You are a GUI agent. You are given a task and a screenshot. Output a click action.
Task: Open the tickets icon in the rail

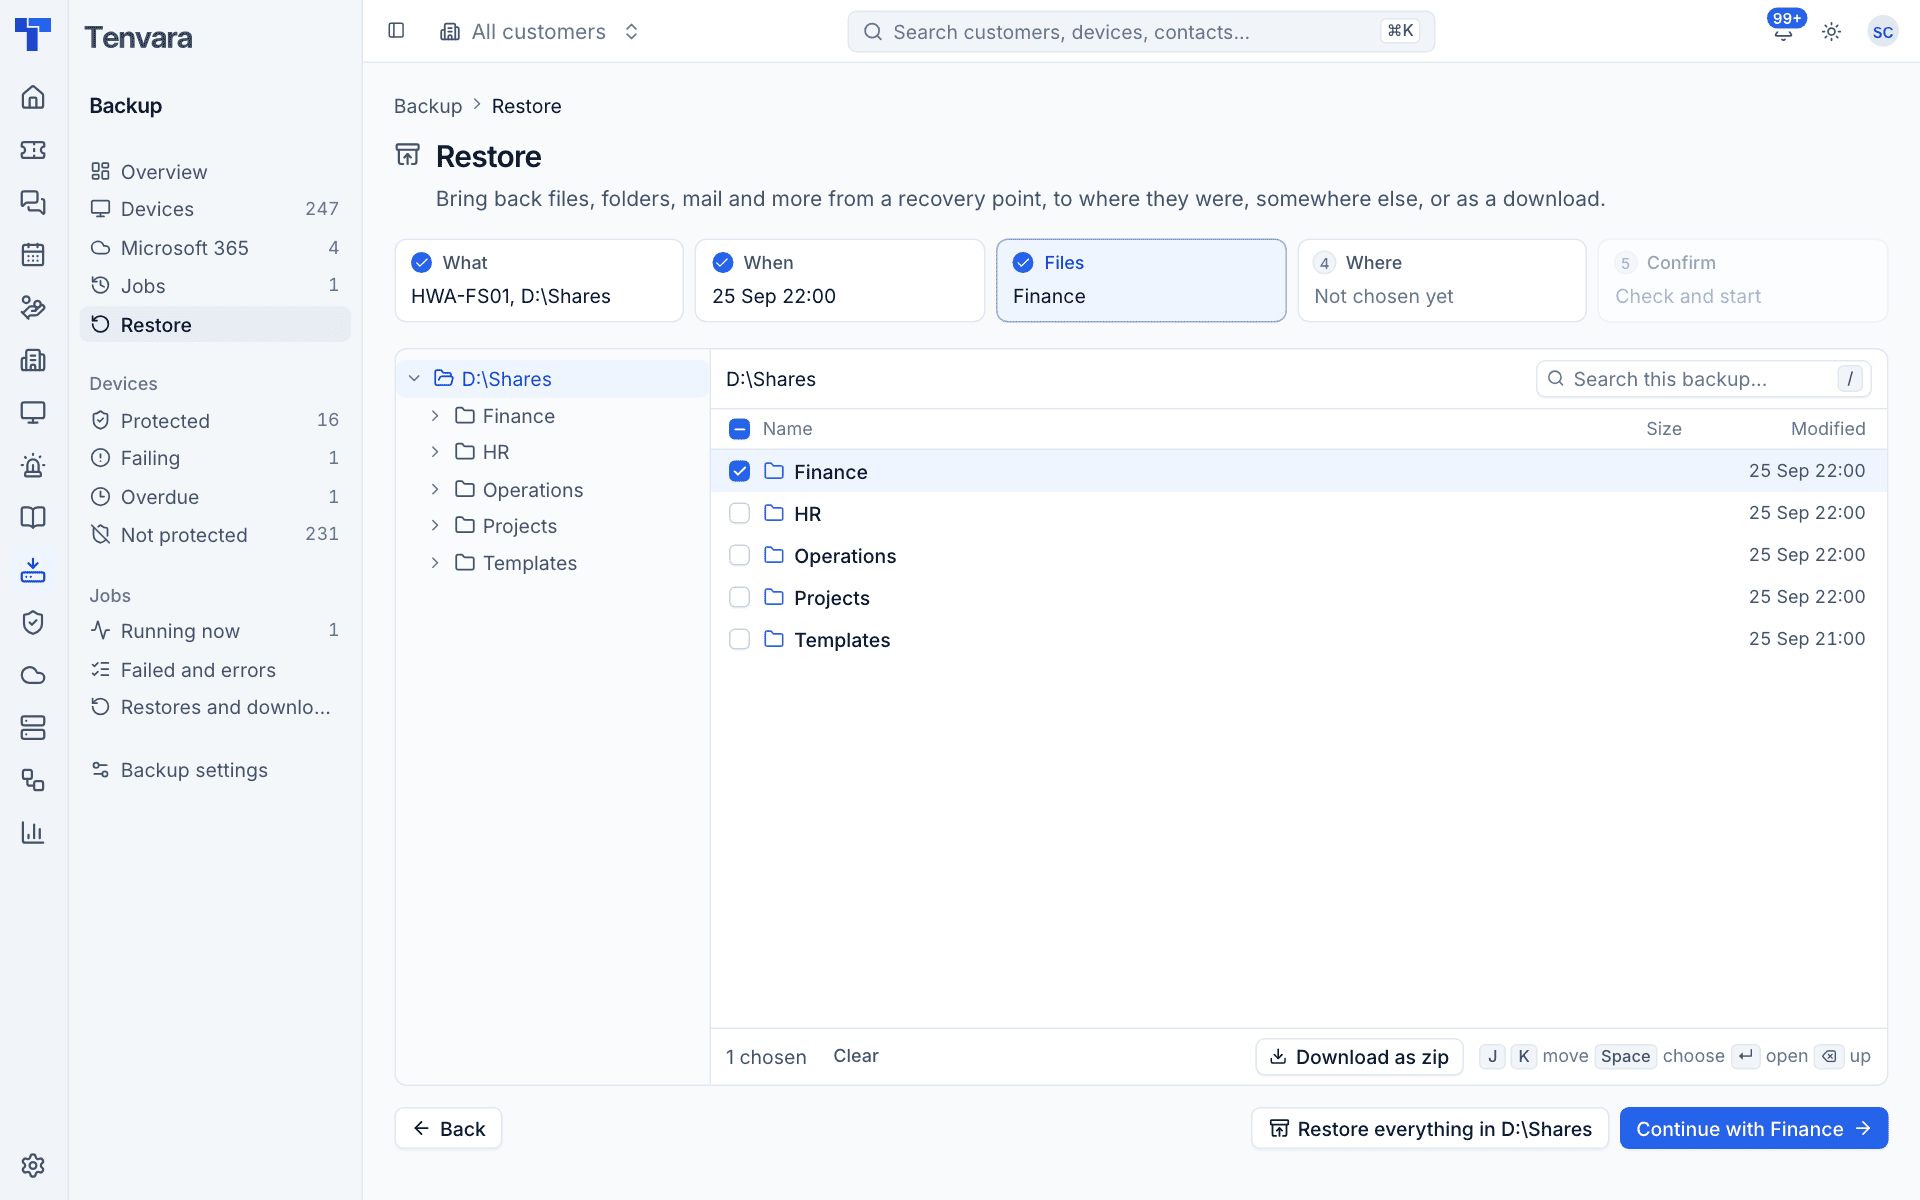point(33,150)
